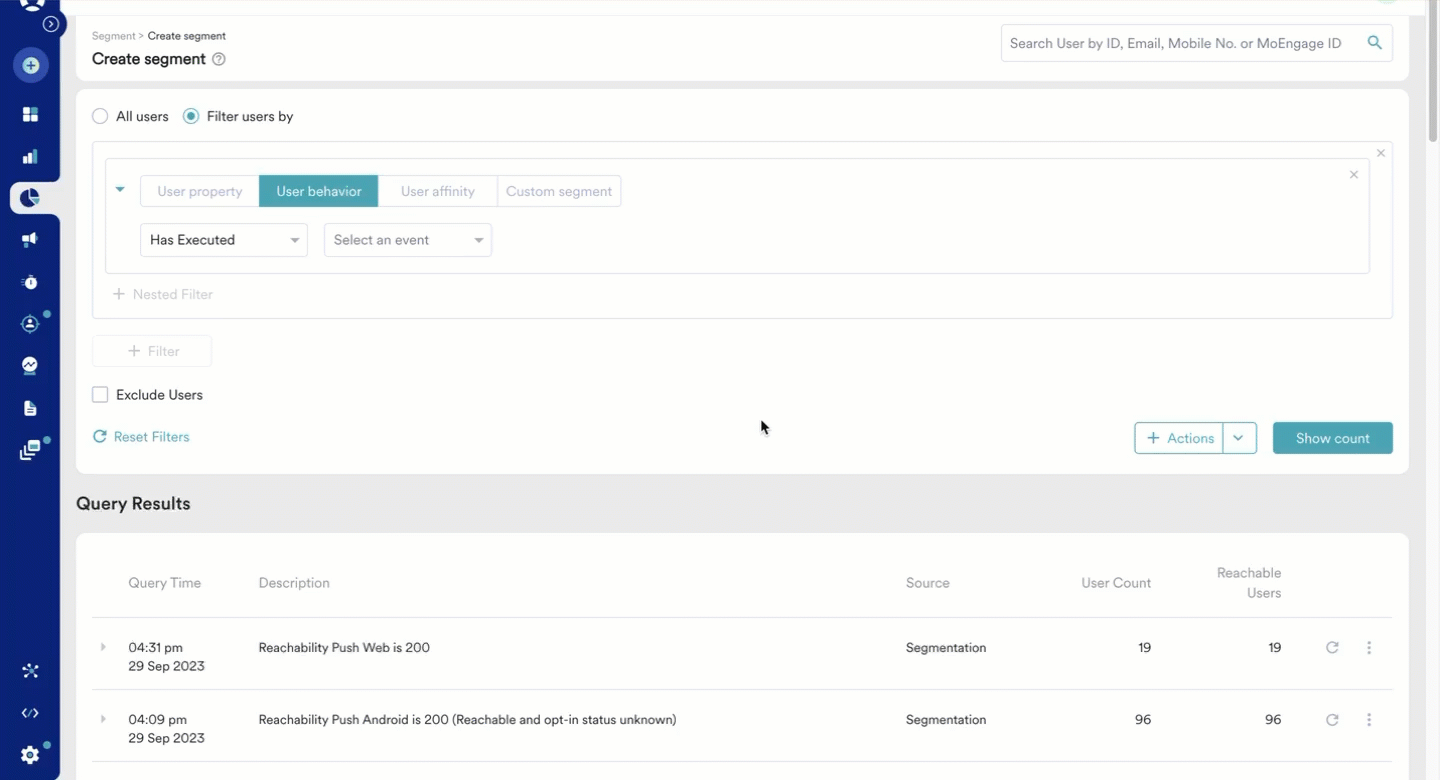
Task: Select the All users radio button
Action: click(x=100, y=116)
